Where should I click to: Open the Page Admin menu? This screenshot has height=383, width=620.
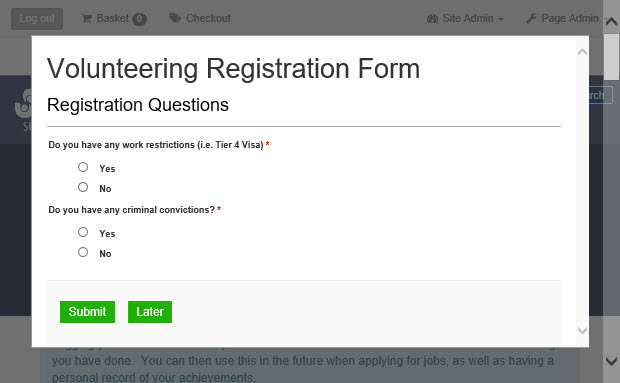(562, 18)
